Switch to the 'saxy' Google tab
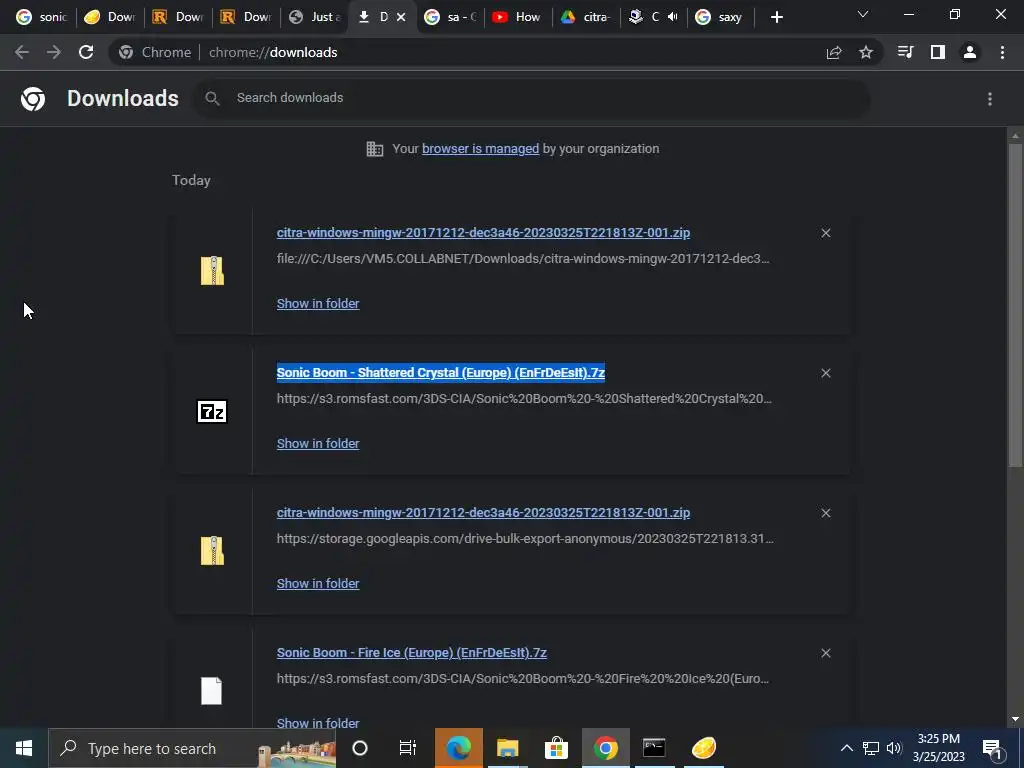The image size is (1024, 768). click(721, 17)
